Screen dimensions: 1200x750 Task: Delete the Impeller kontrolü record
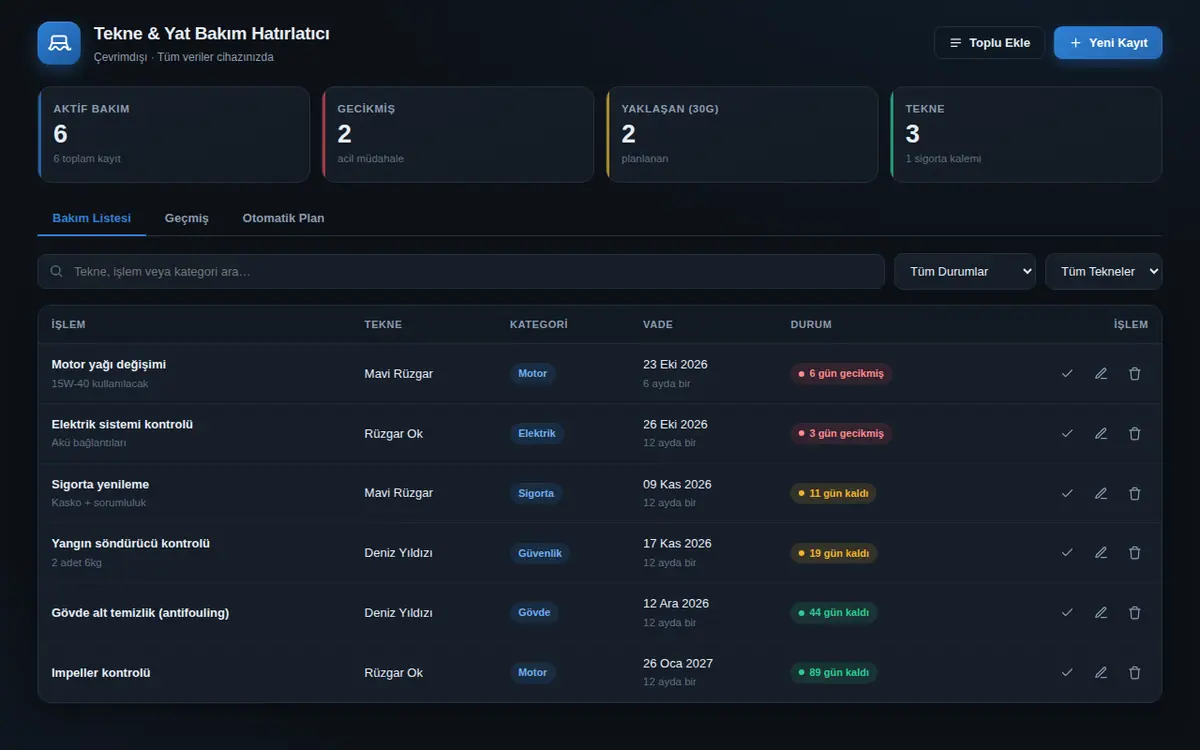point(1135,673)
